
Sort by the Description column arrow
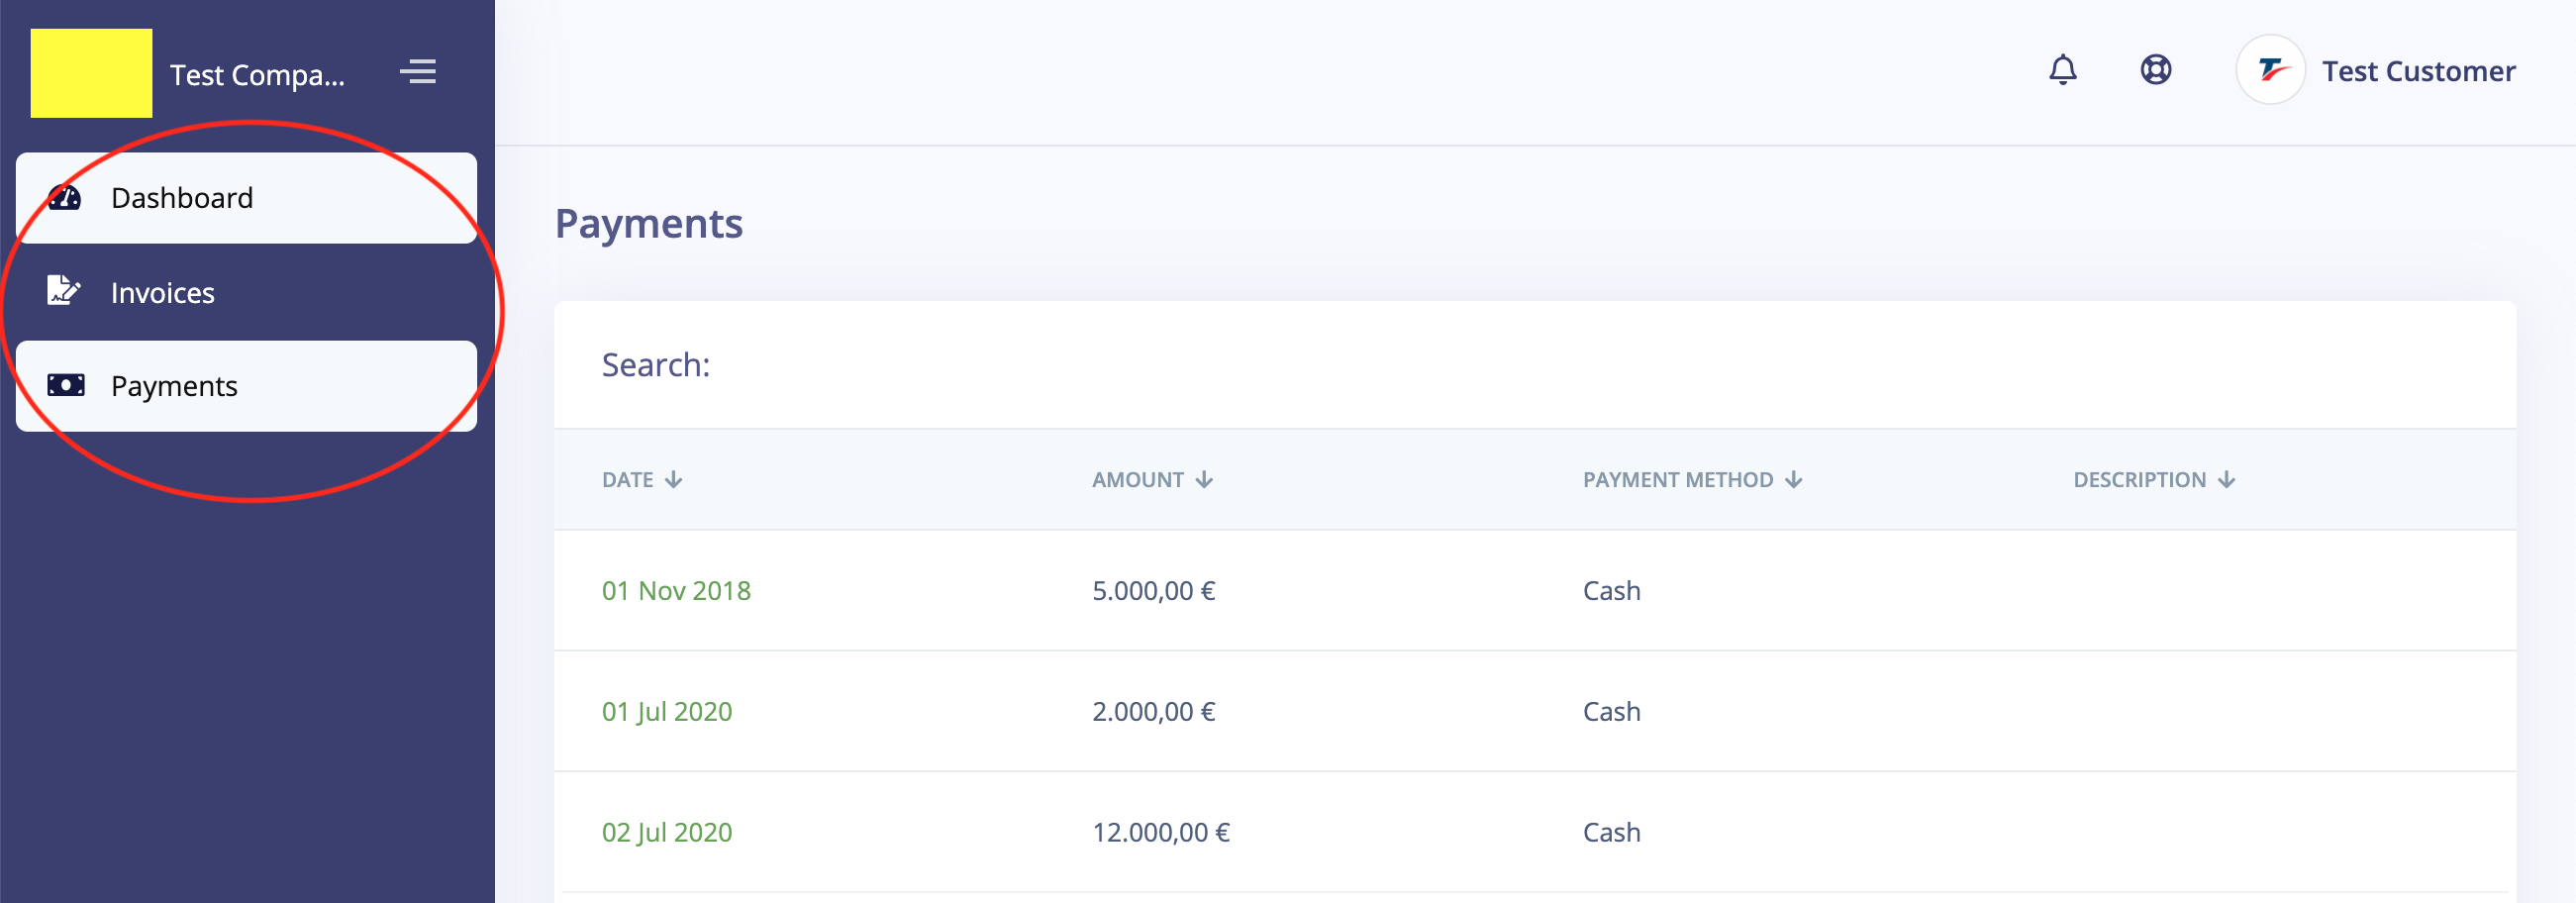click(2226, 480)
